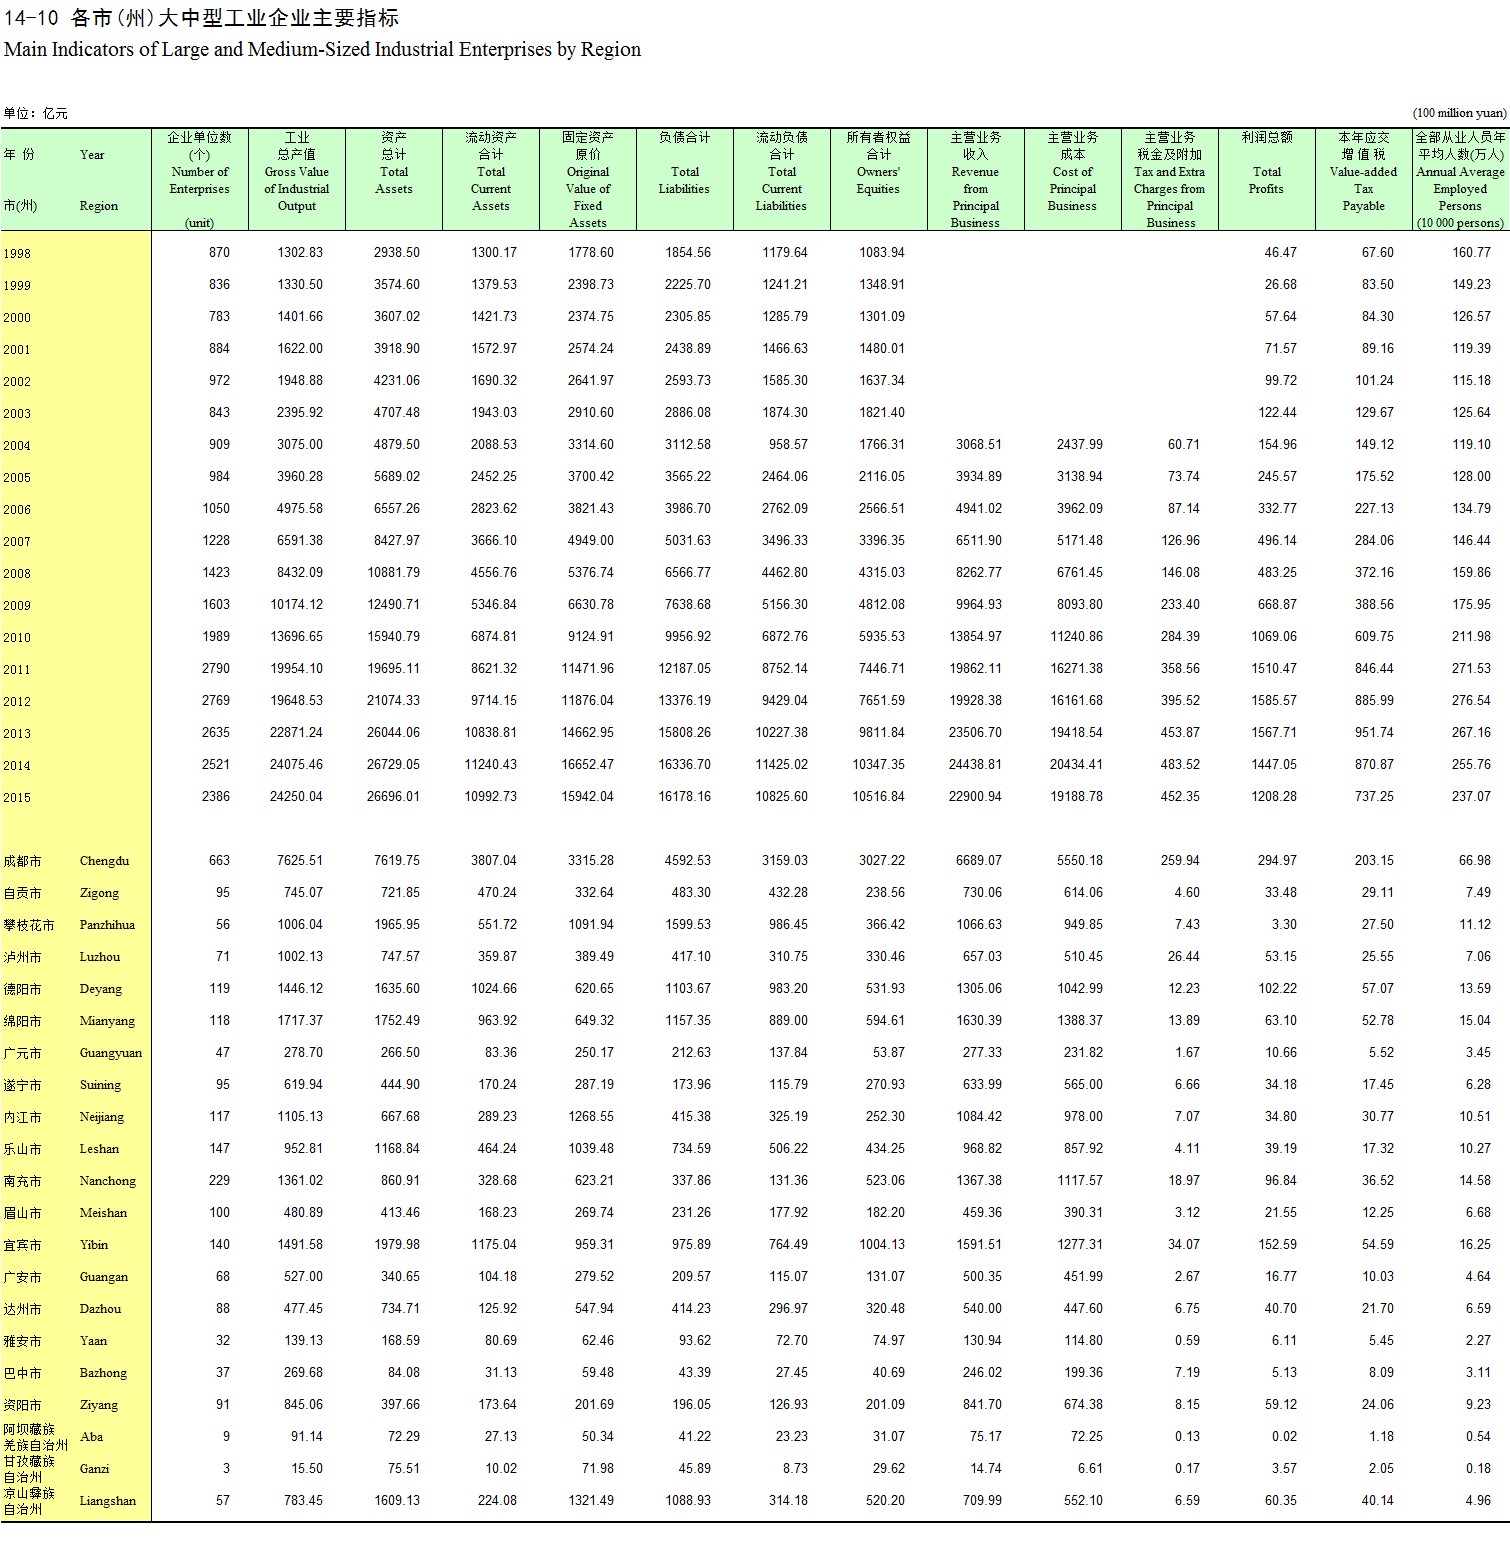
Task: Click value '15.50' in the Ganzi row
Action: 307,1469
